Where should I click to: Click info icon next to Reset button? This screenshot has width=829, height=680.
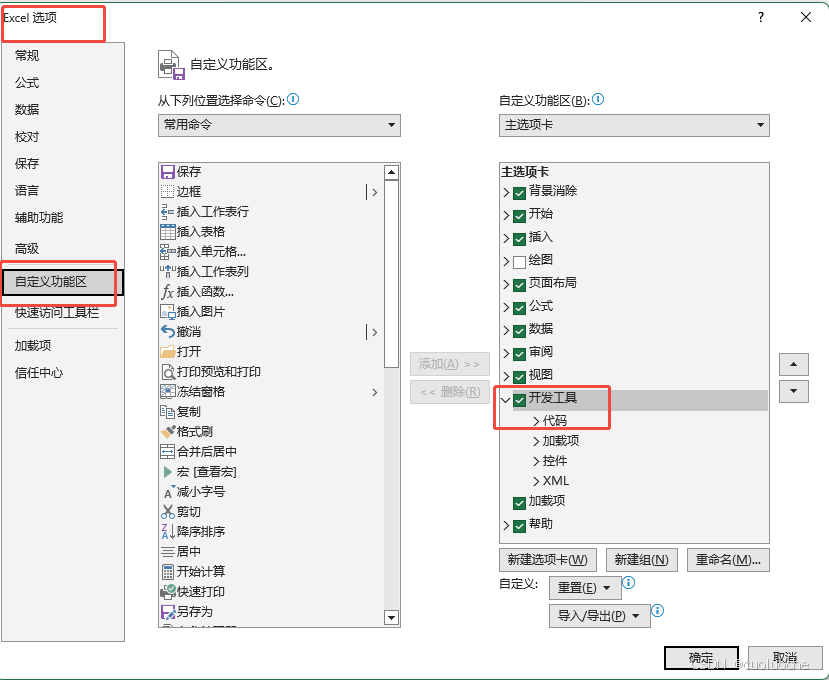point(629,583)
